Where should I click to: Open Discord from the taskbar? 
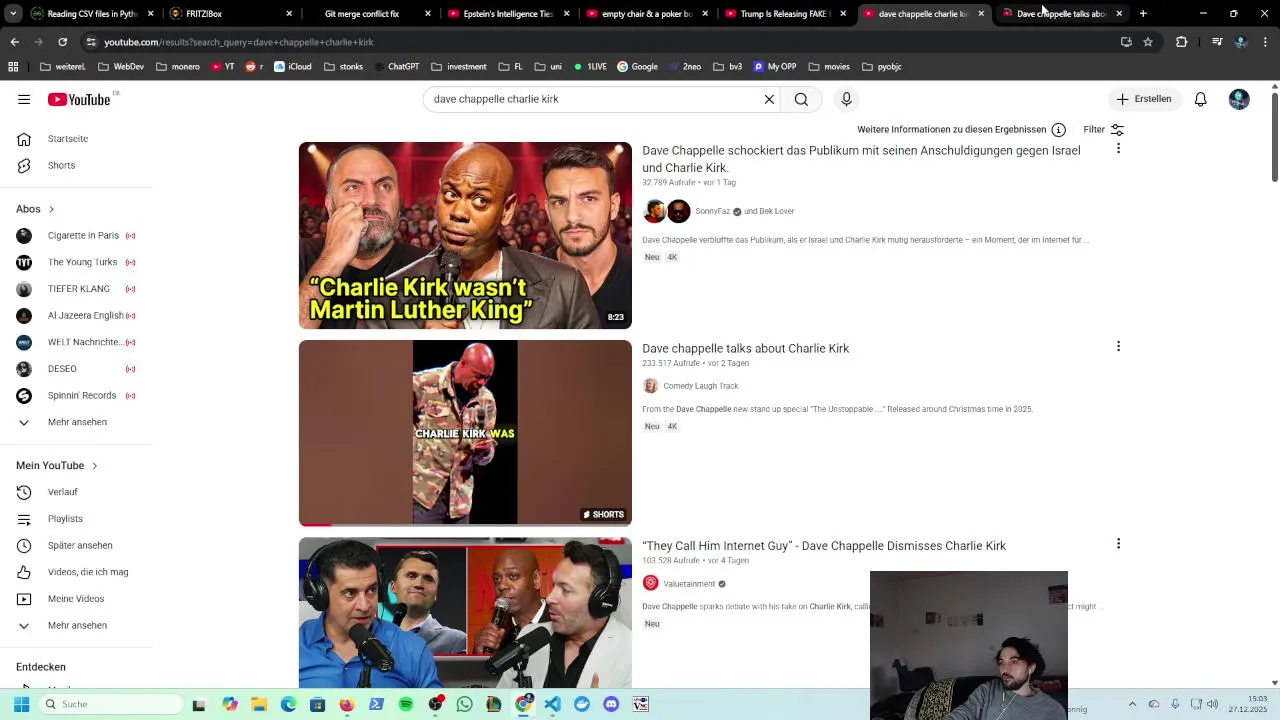point(611,704)
